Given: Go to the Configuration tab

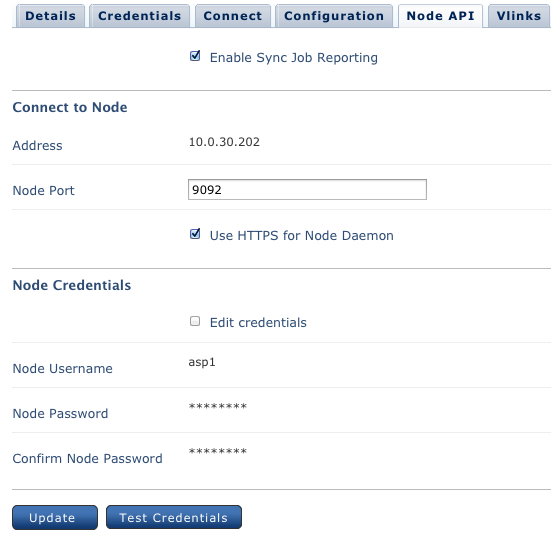Looking at the screenshot, I should [x=334, y=16].
